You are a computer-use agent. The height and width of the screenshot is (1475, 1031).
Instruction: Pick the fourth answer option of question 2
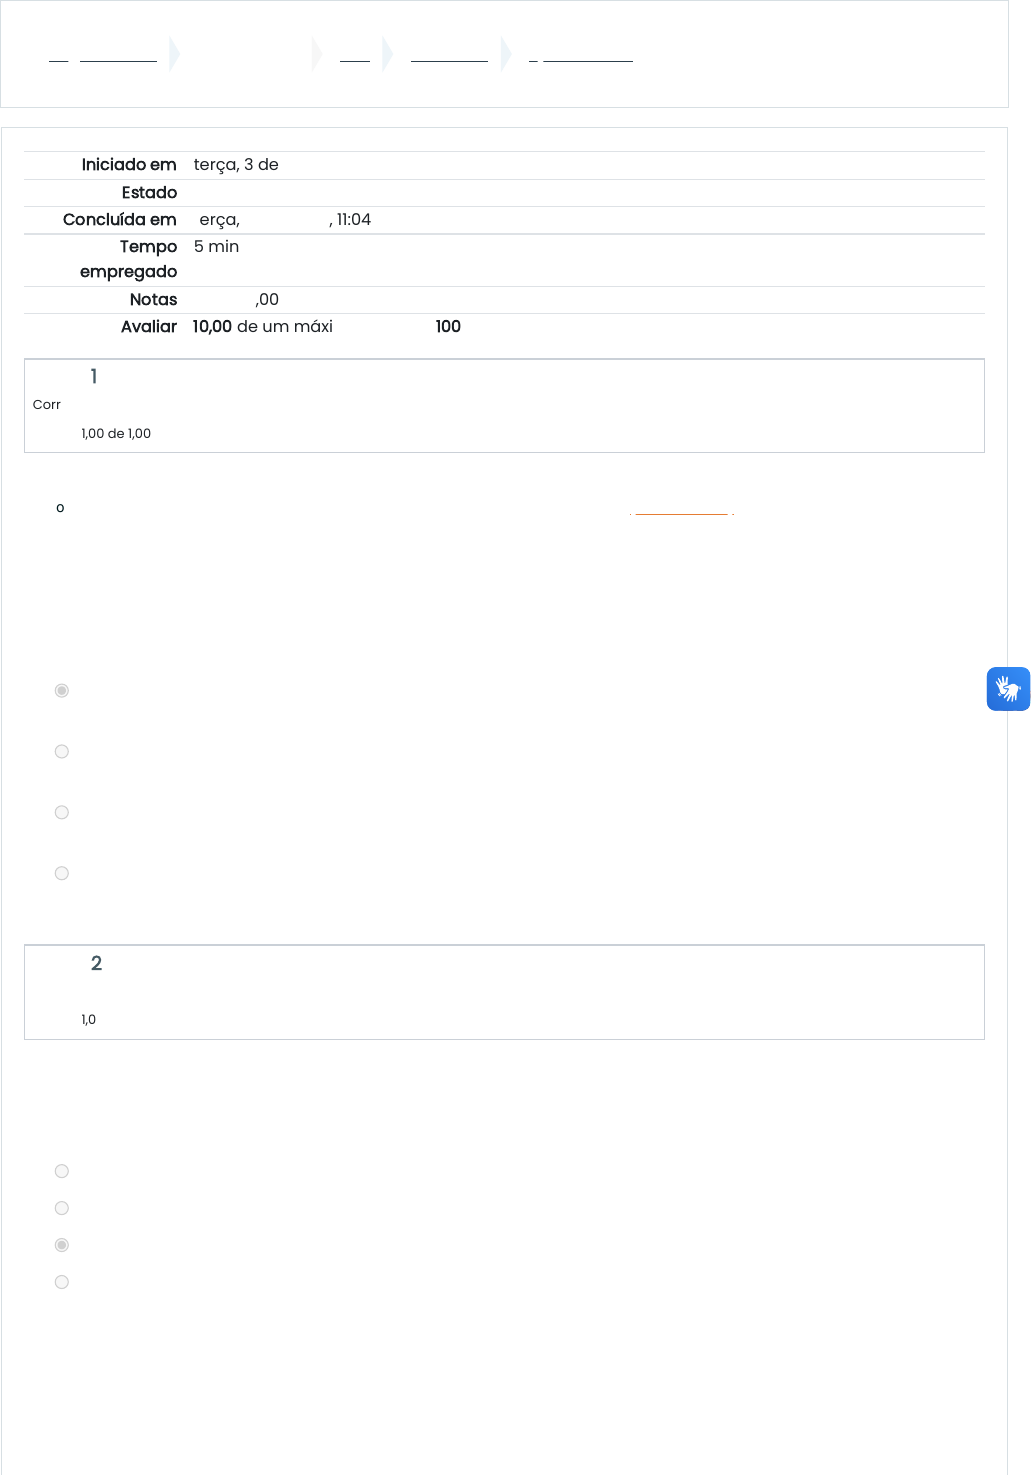62,1283
